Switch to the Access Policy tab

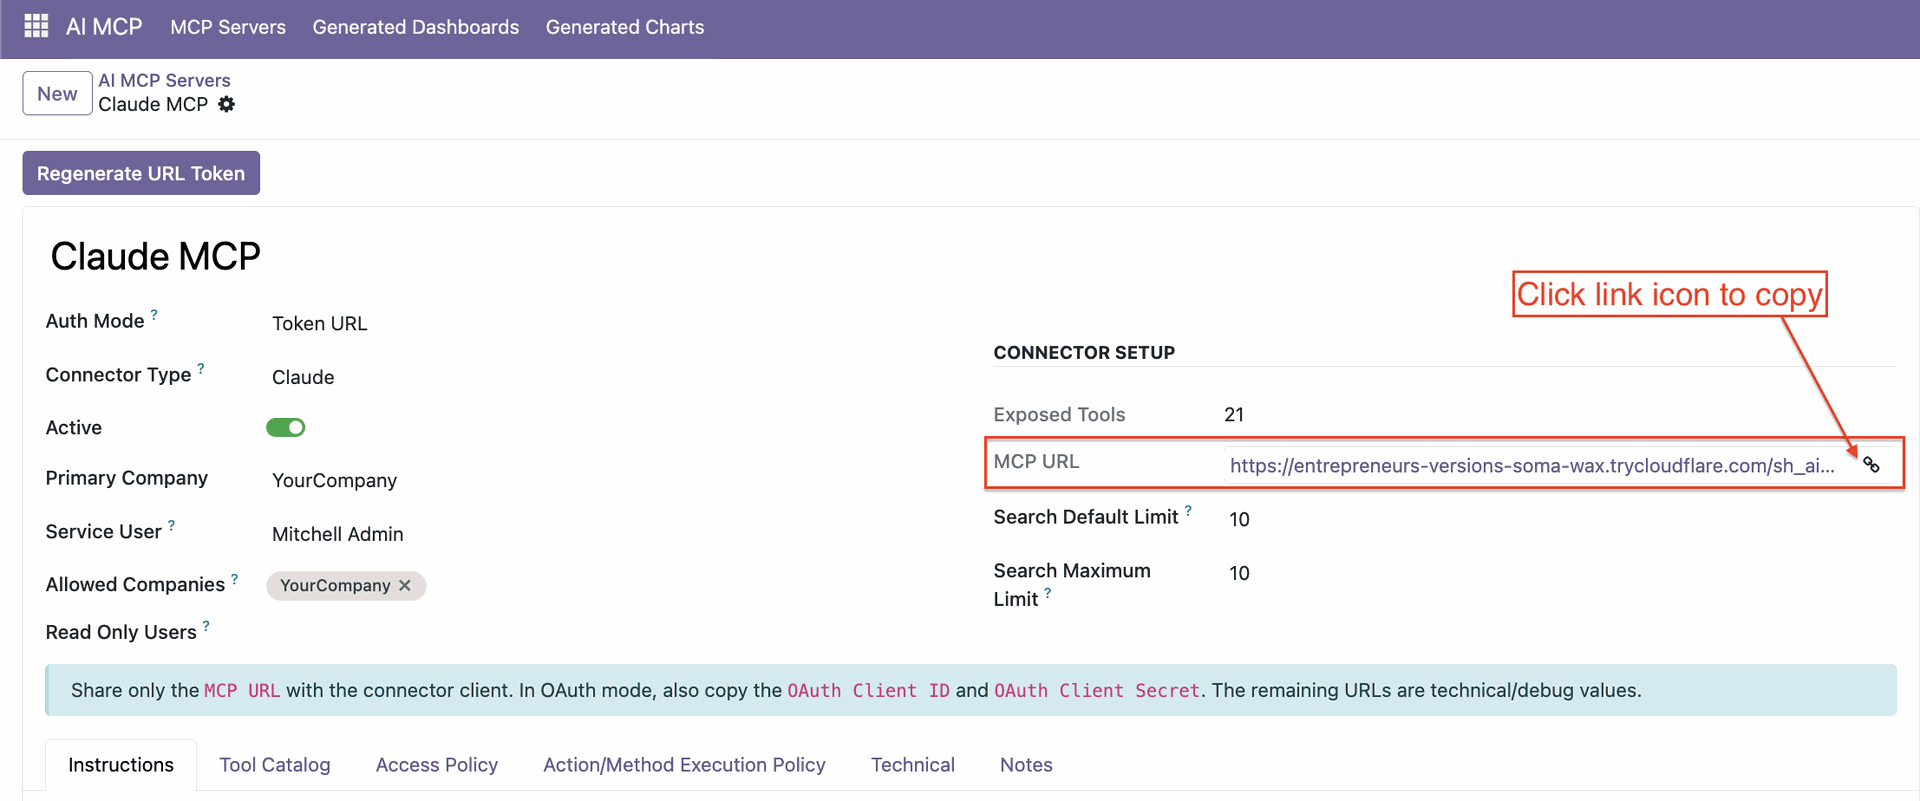[436, 765]
